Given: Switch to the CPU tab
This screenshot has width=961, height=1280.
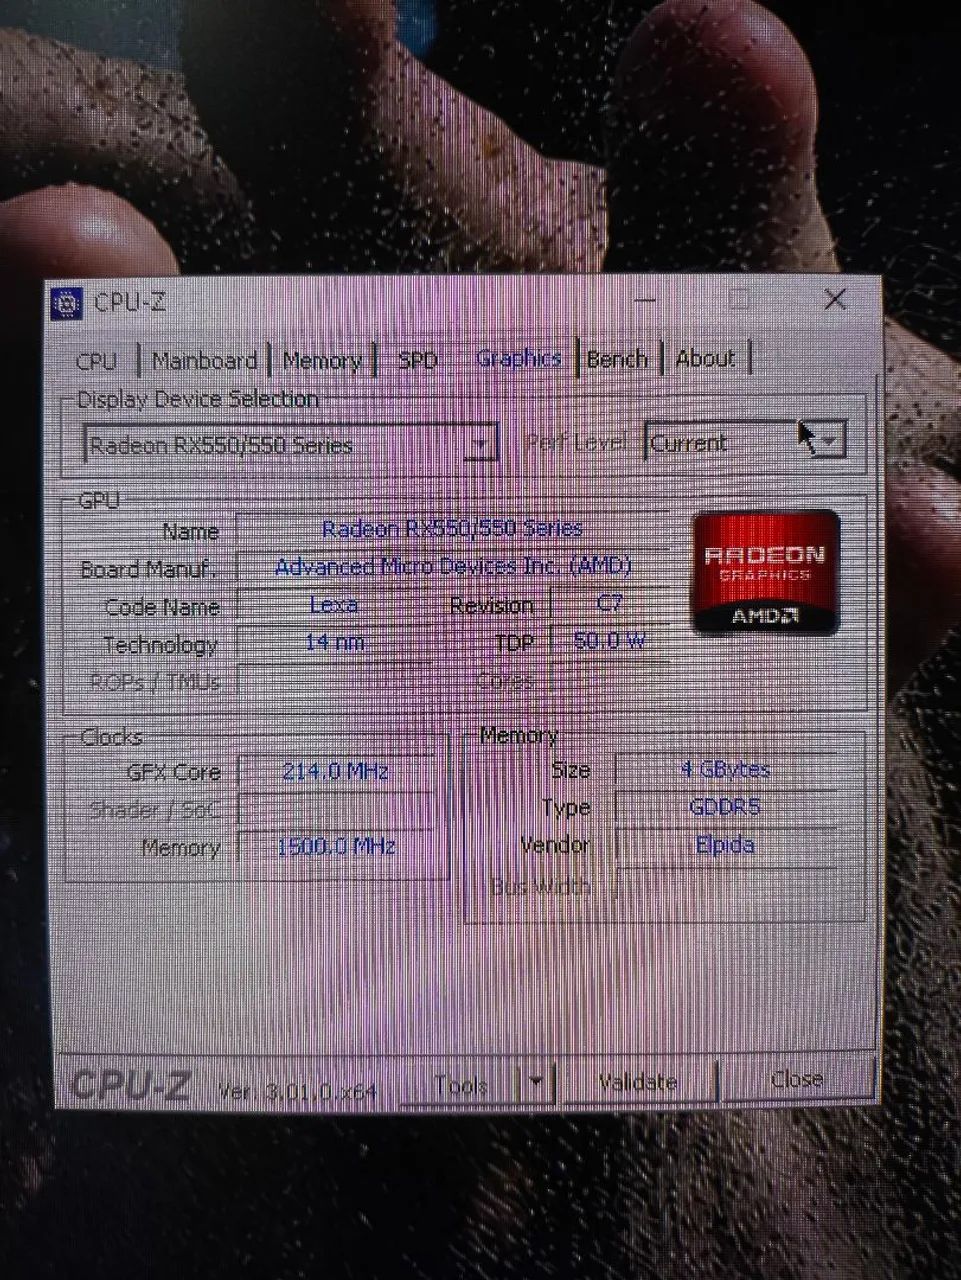Looking at the screenshot, I should click(96, 362).
